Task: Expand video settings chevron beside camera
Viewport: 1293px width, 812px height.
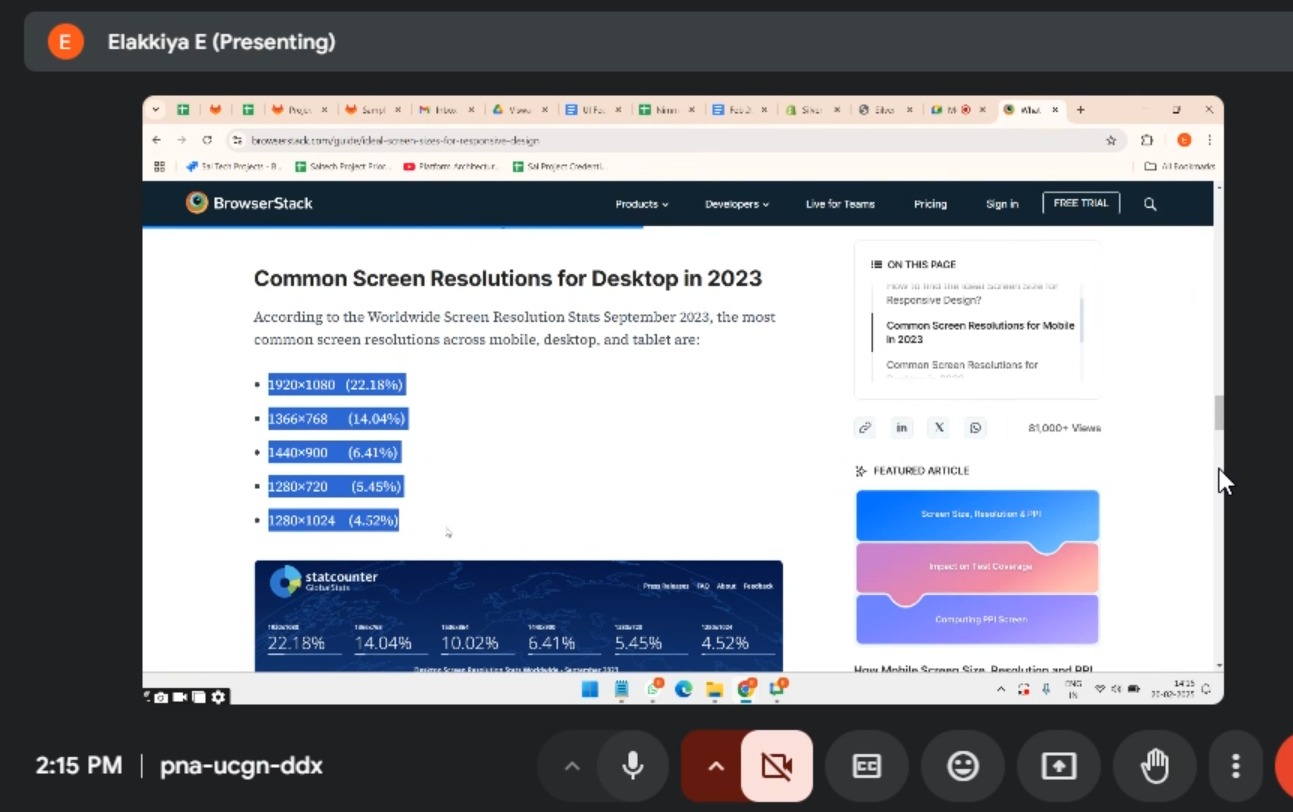Action: click(x=715, y=766)
